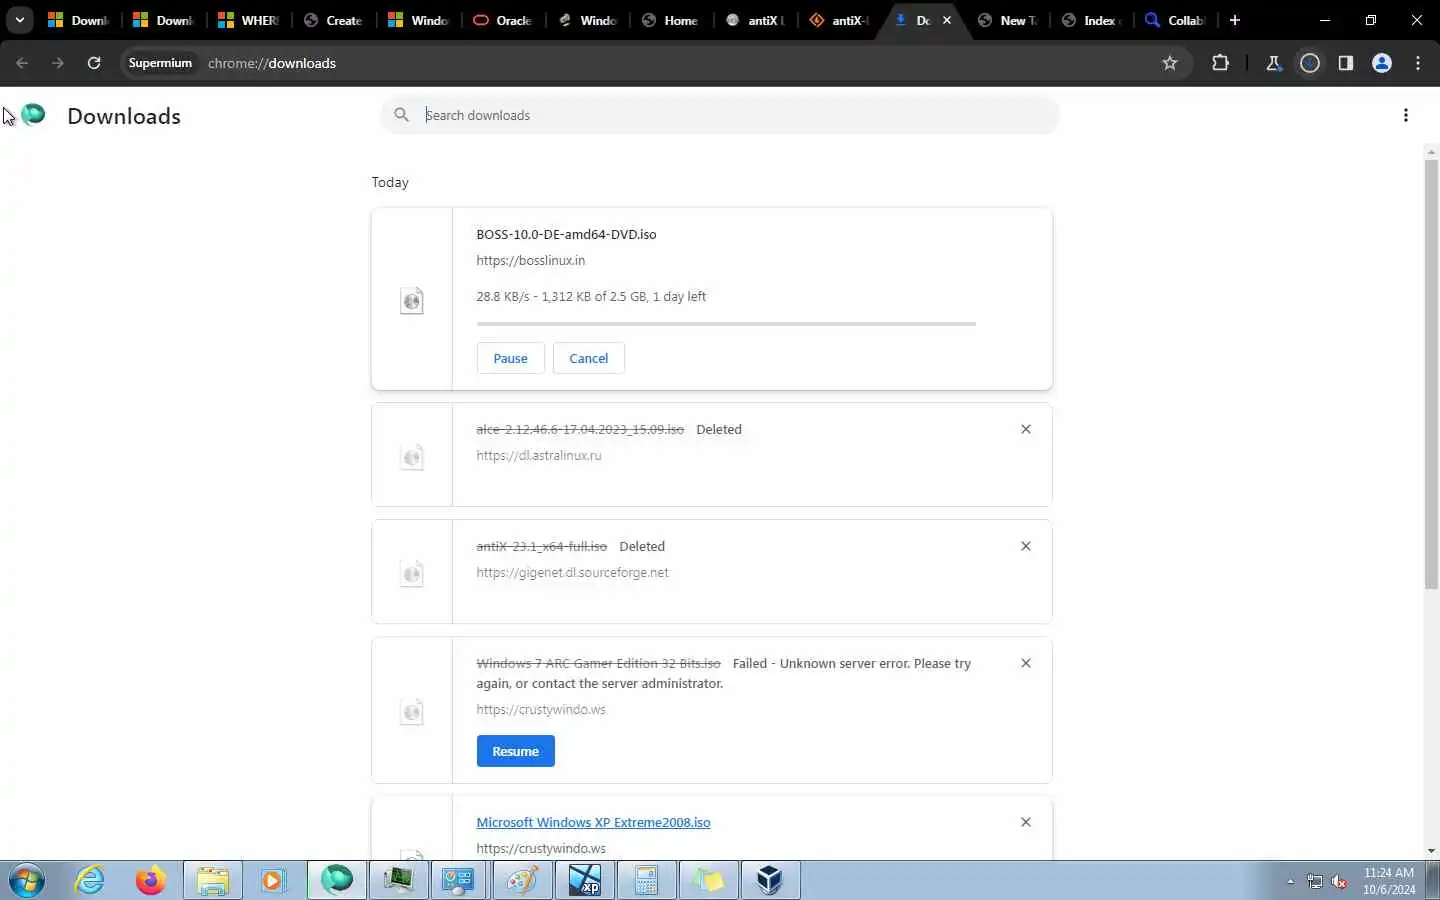The height and width of the screenshot is (900, 1440).
Task: Click the back navigation arrow
Action: point(22,63)
